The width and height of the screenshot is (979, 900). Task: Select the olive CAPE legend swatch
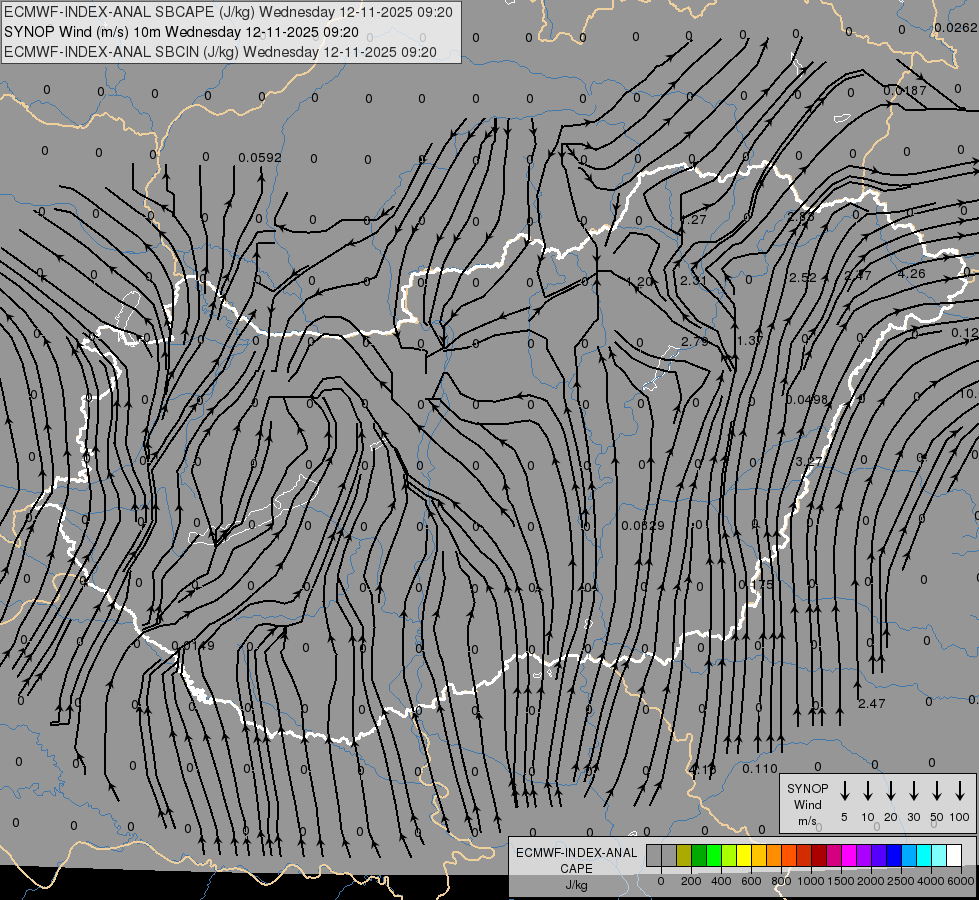coord(684,855)
